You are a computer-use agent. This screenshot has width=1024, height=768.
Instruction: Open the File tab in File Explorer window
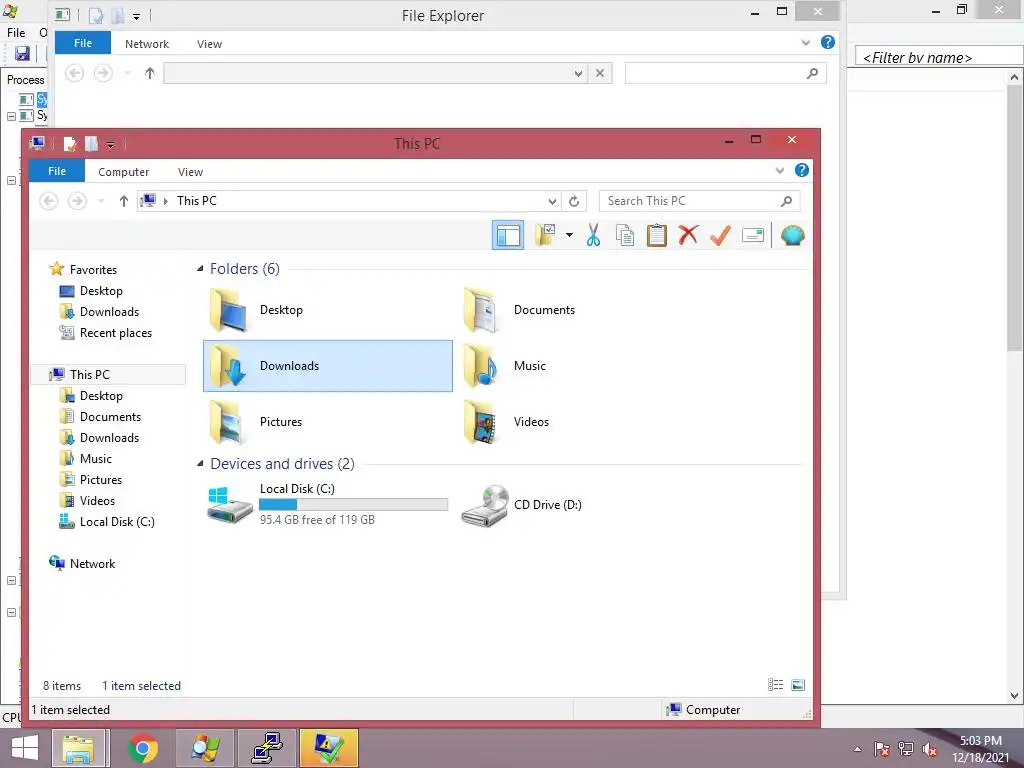coord(83,43)
